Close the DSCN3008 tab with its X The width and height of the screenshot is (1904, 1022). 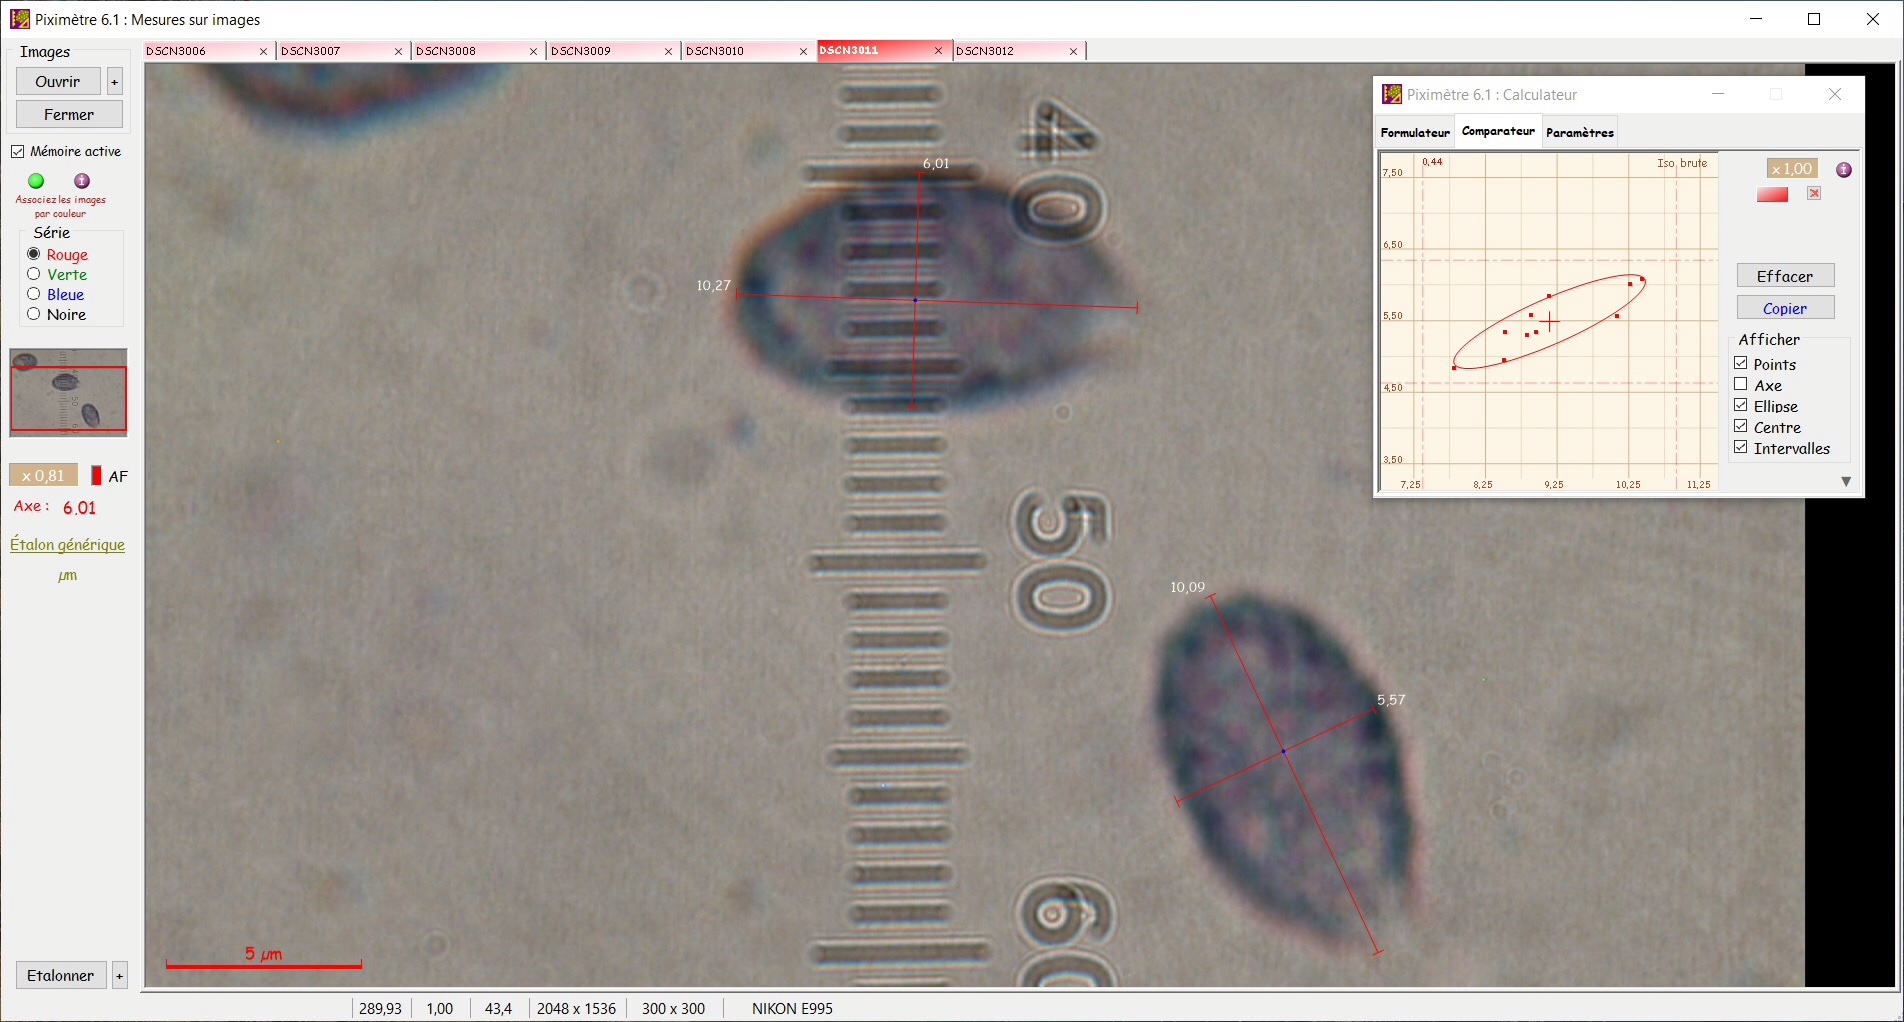pos(533,51)
